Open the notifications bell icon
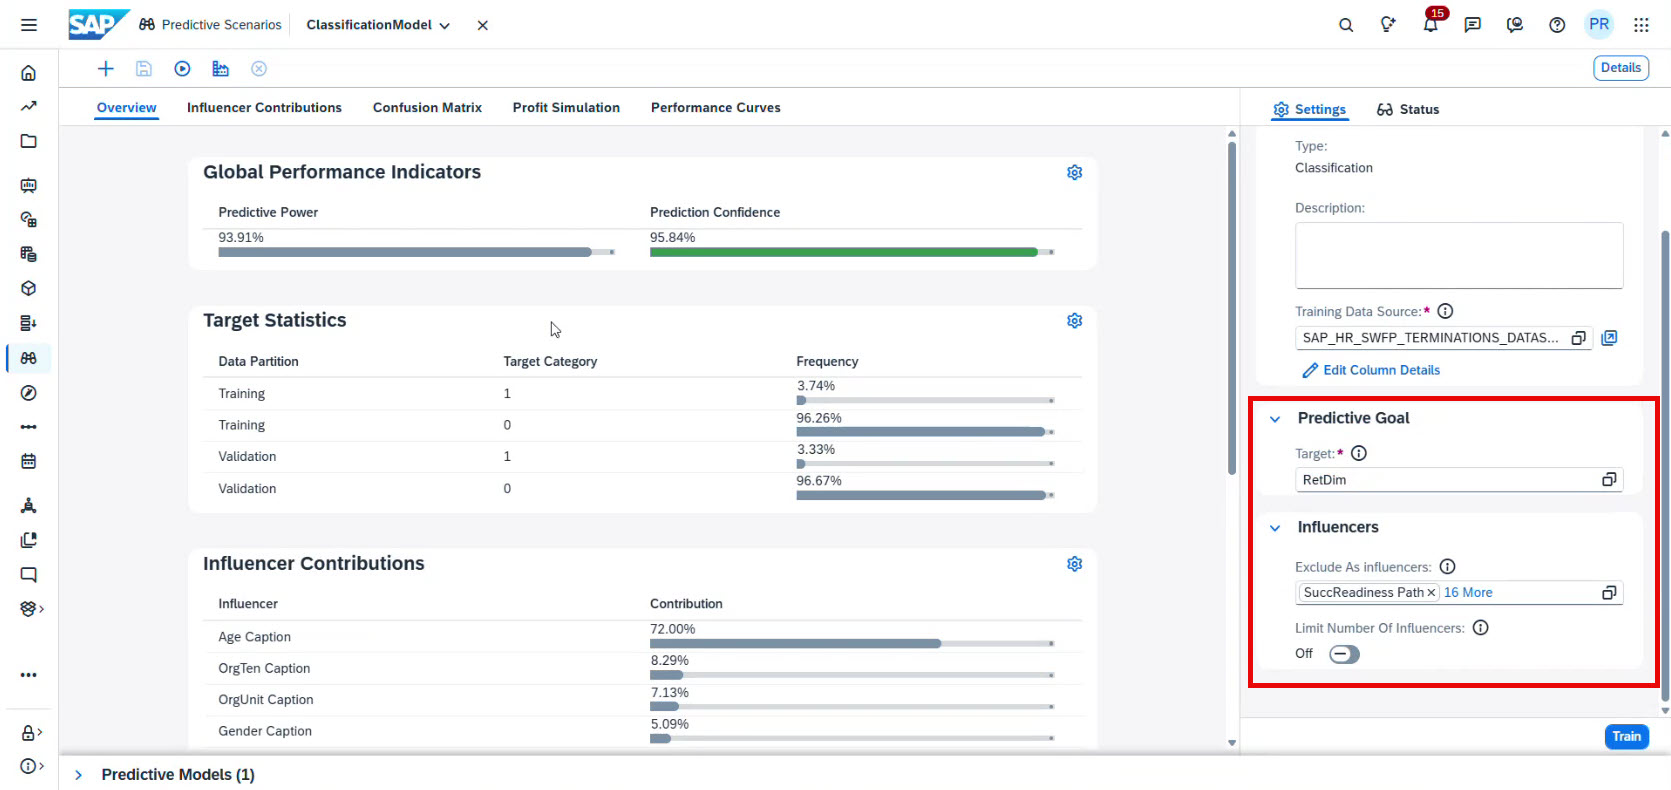 [x=1430, y=25]
